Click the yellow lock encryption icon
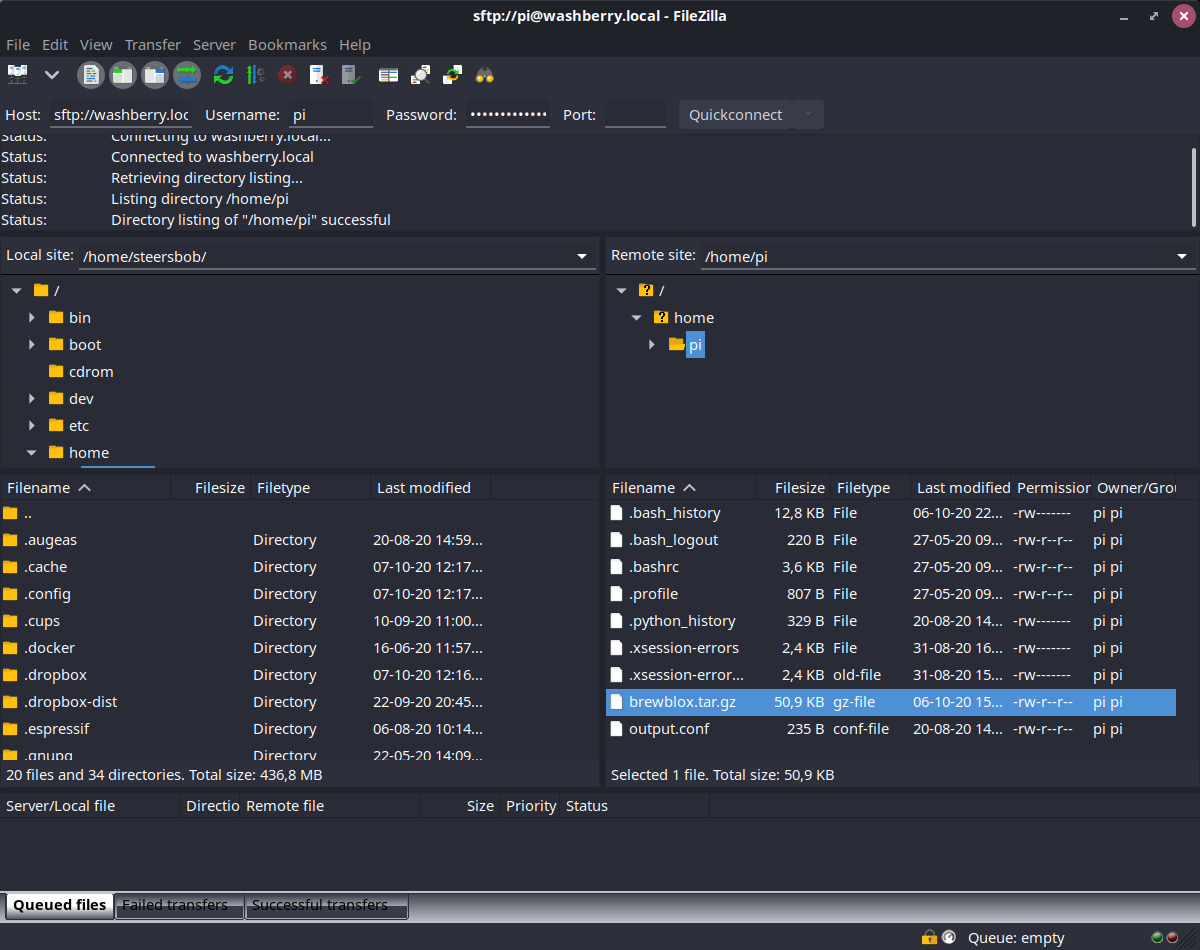1200x950 pixels. click(929, 937)
